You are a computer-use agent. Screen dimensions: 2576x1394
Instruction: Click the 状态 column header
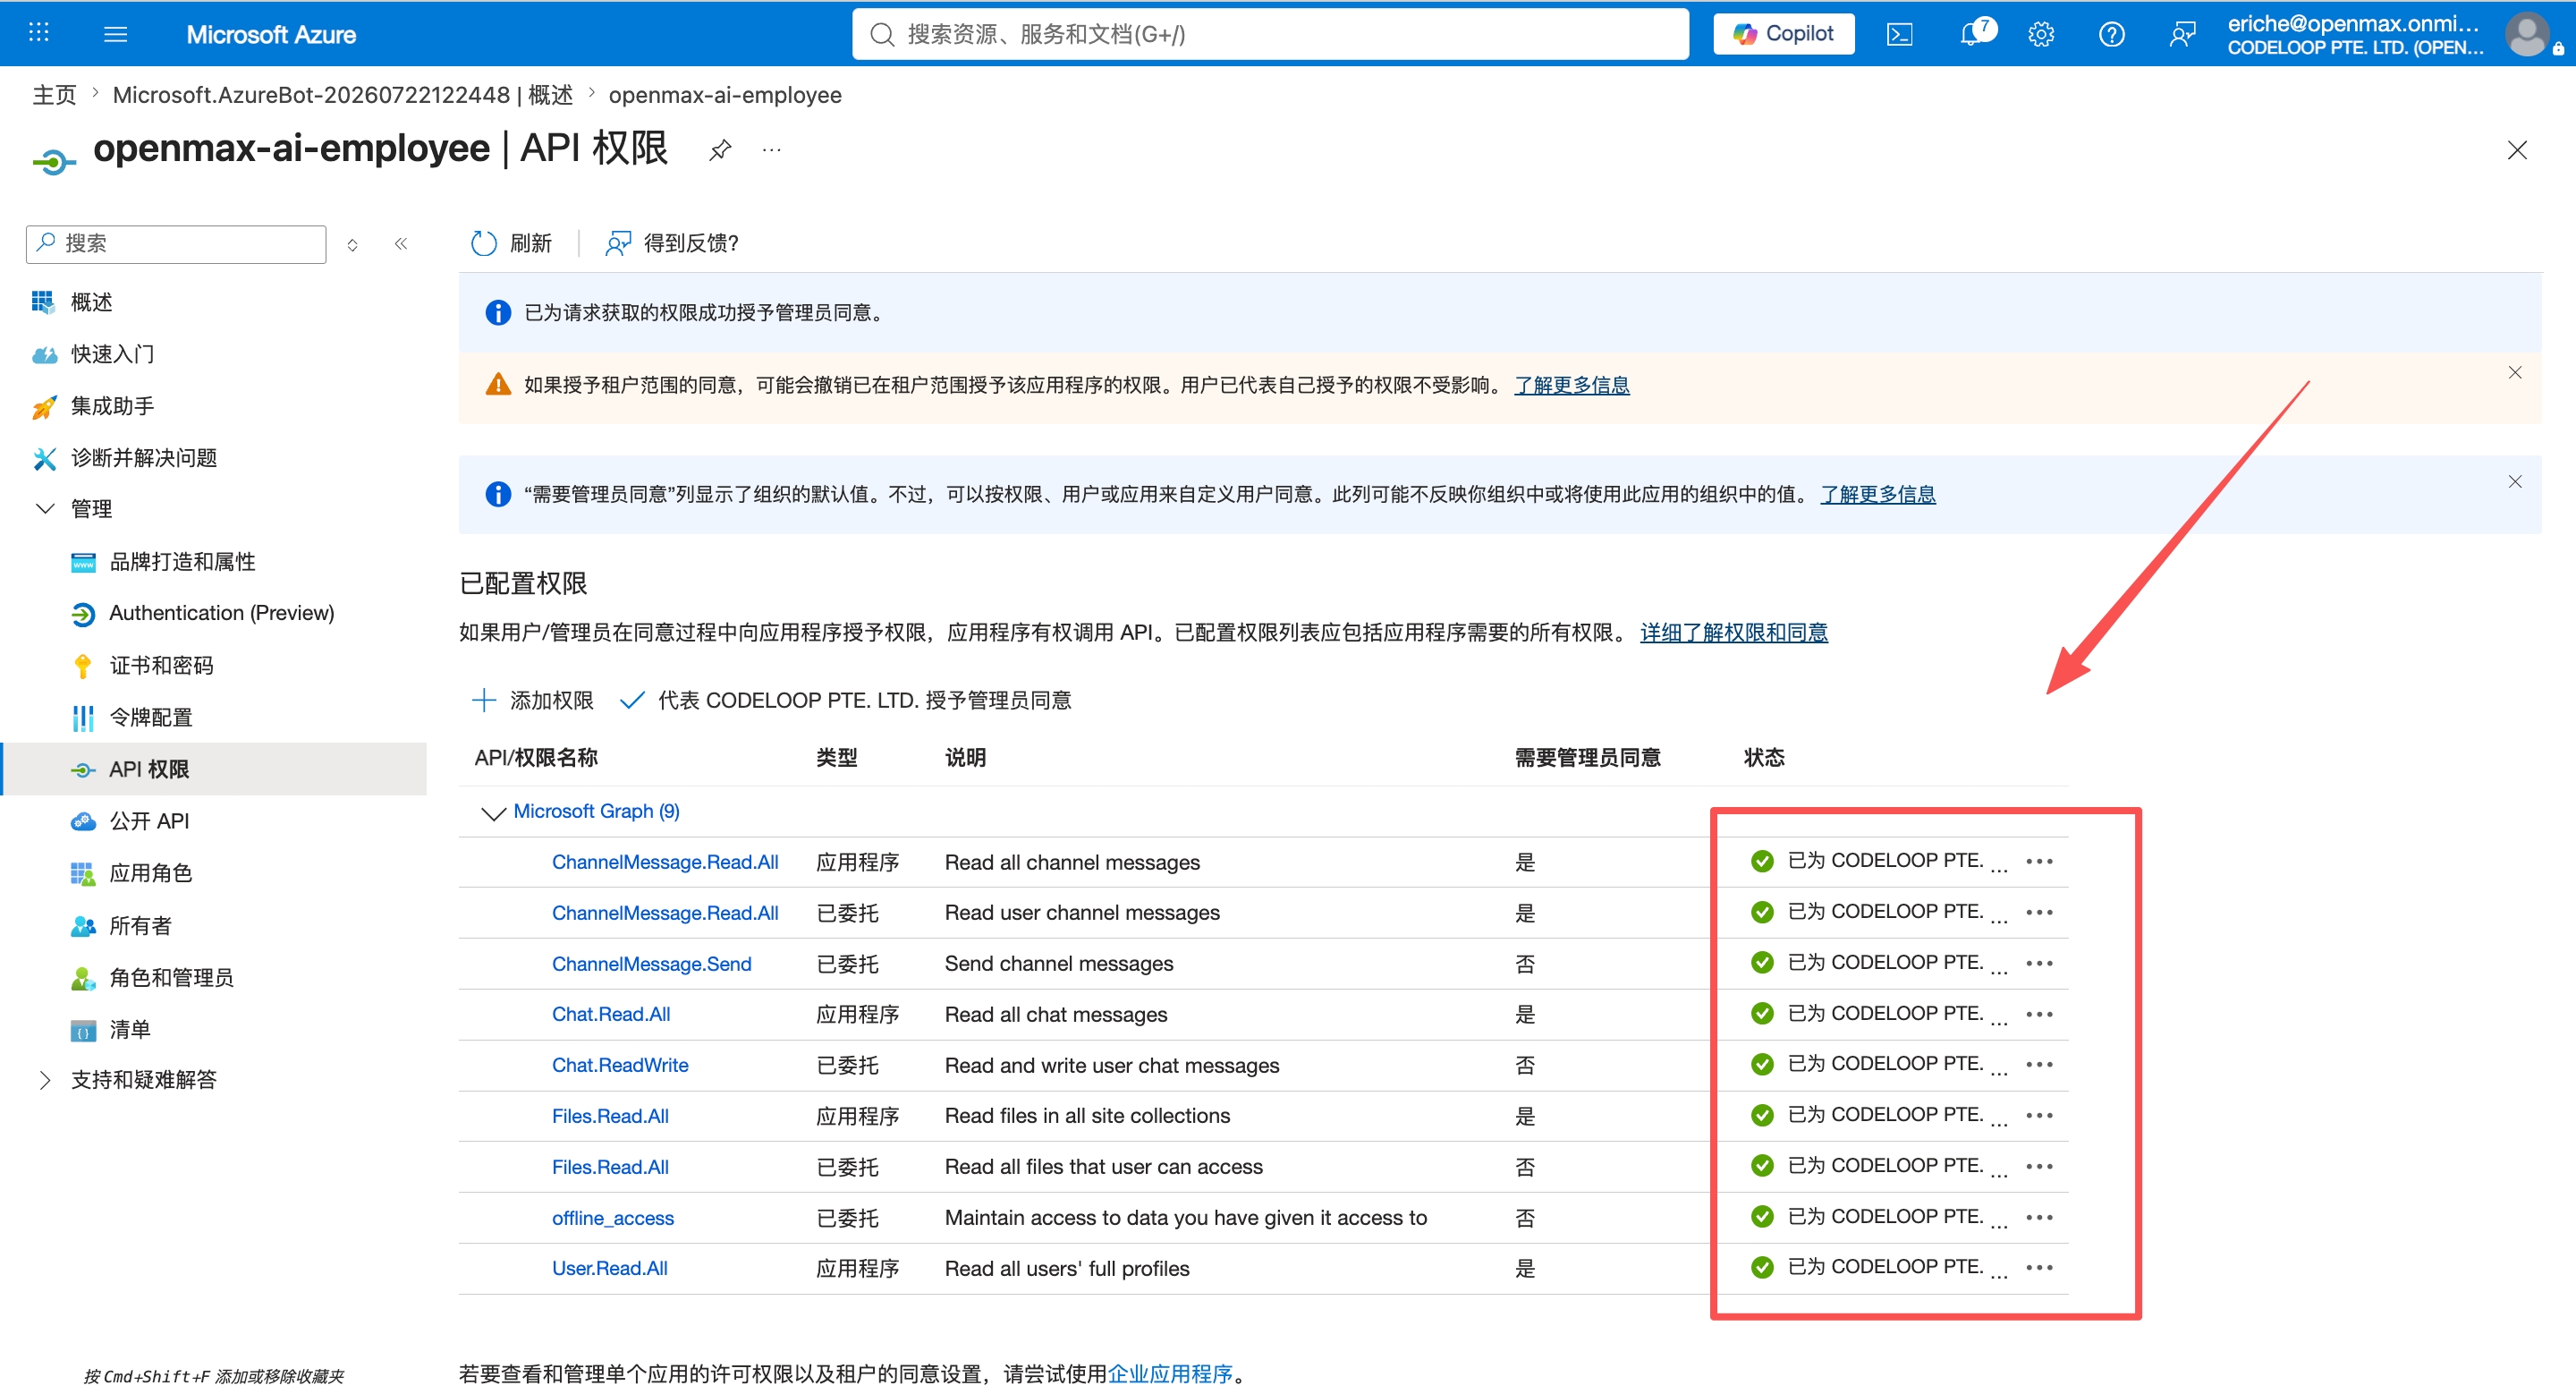[x=1764, y=757]
